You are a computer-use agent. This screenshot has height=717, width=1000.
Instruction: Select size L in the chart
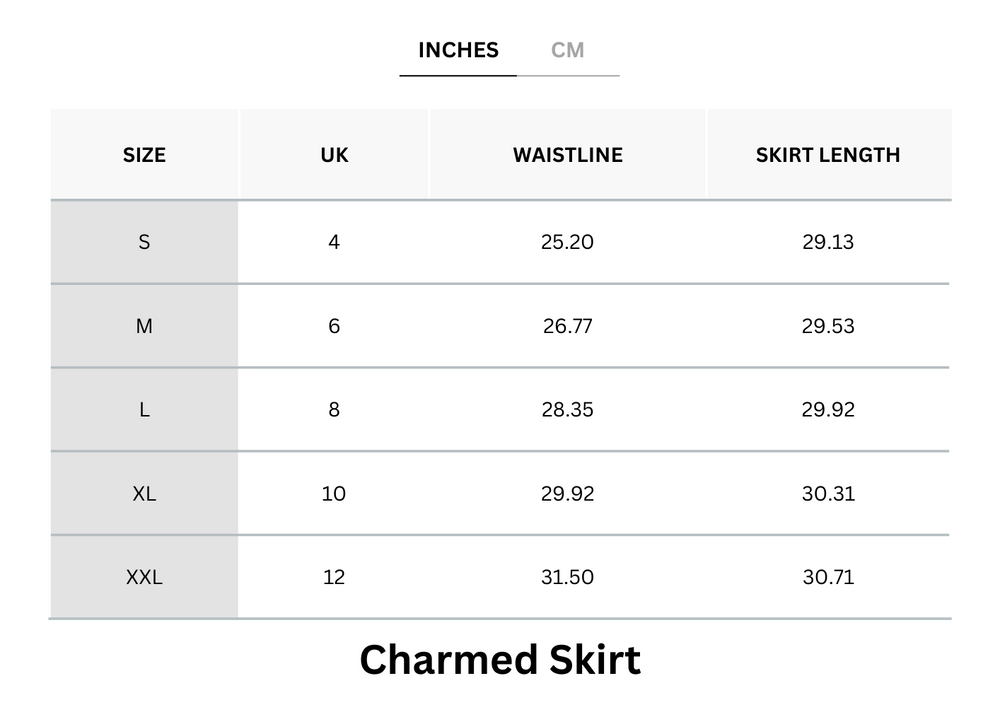pyautogui.click(x=144, y=409)
